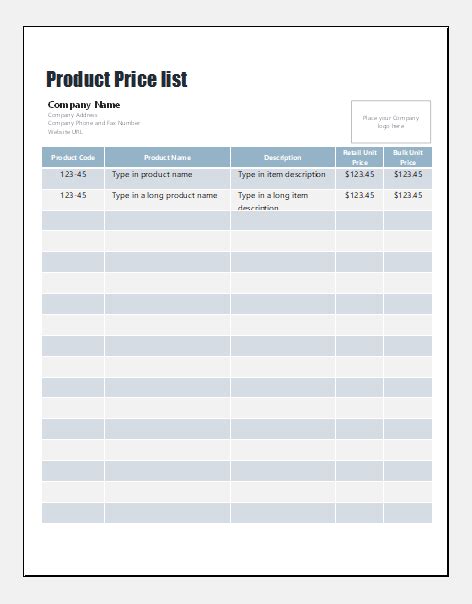The height and width of the screenshot is (604, 472).
Task: Click the second row product code cell
Action: [73, 200]
